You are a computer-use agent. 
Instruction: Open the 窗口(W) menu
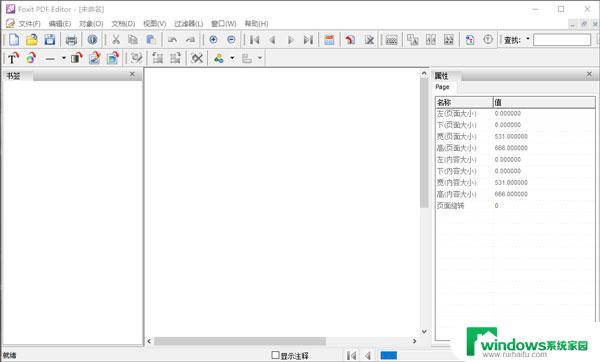(x=224, y=24)
